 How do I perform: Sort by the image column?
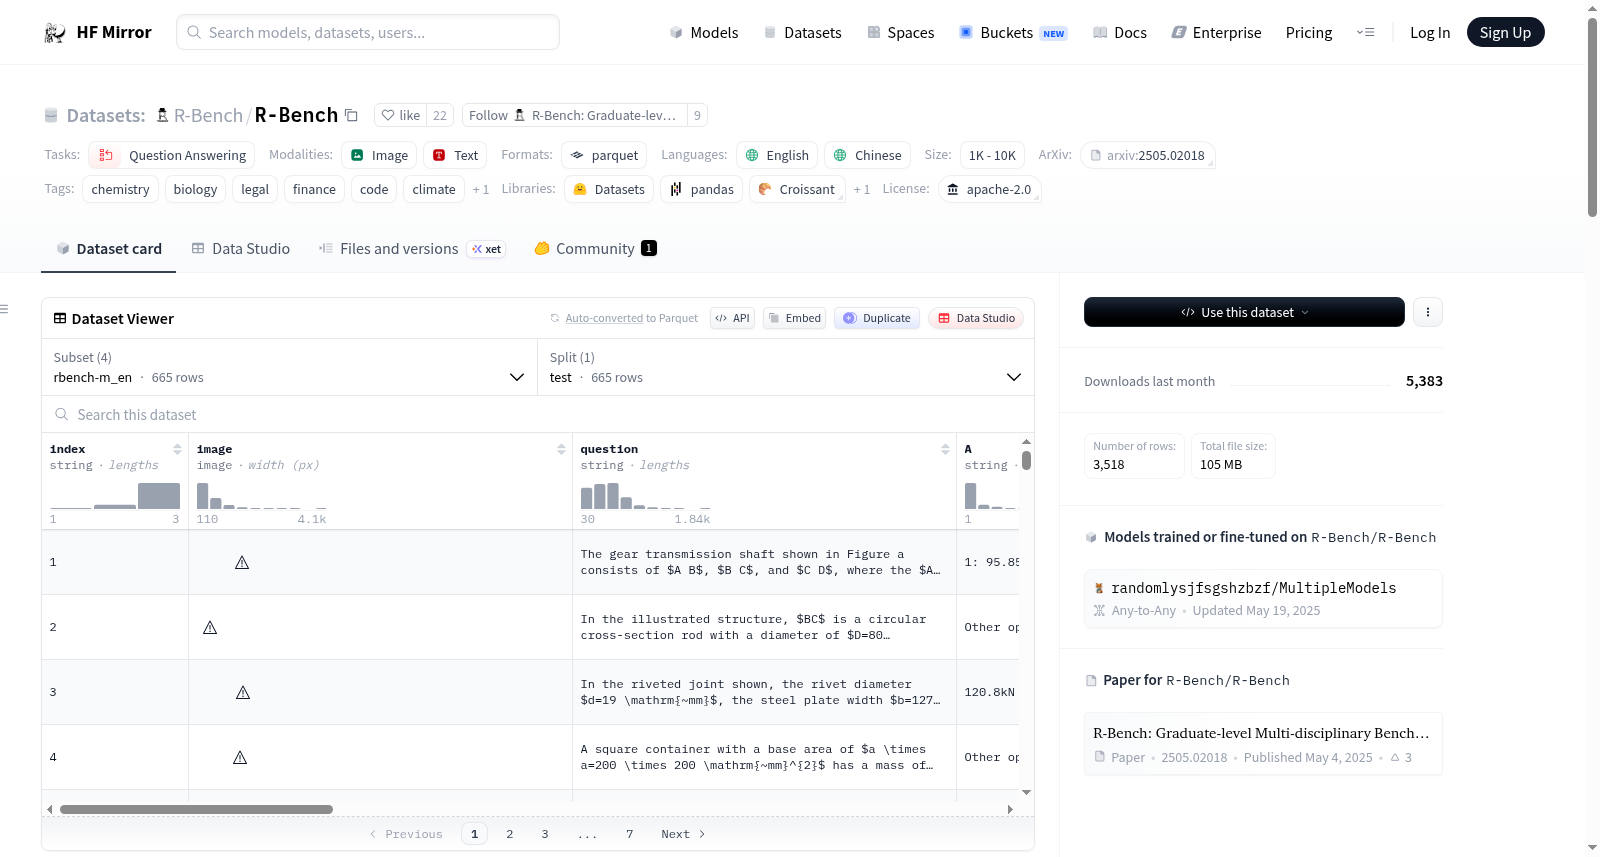[x=561, y=449]
